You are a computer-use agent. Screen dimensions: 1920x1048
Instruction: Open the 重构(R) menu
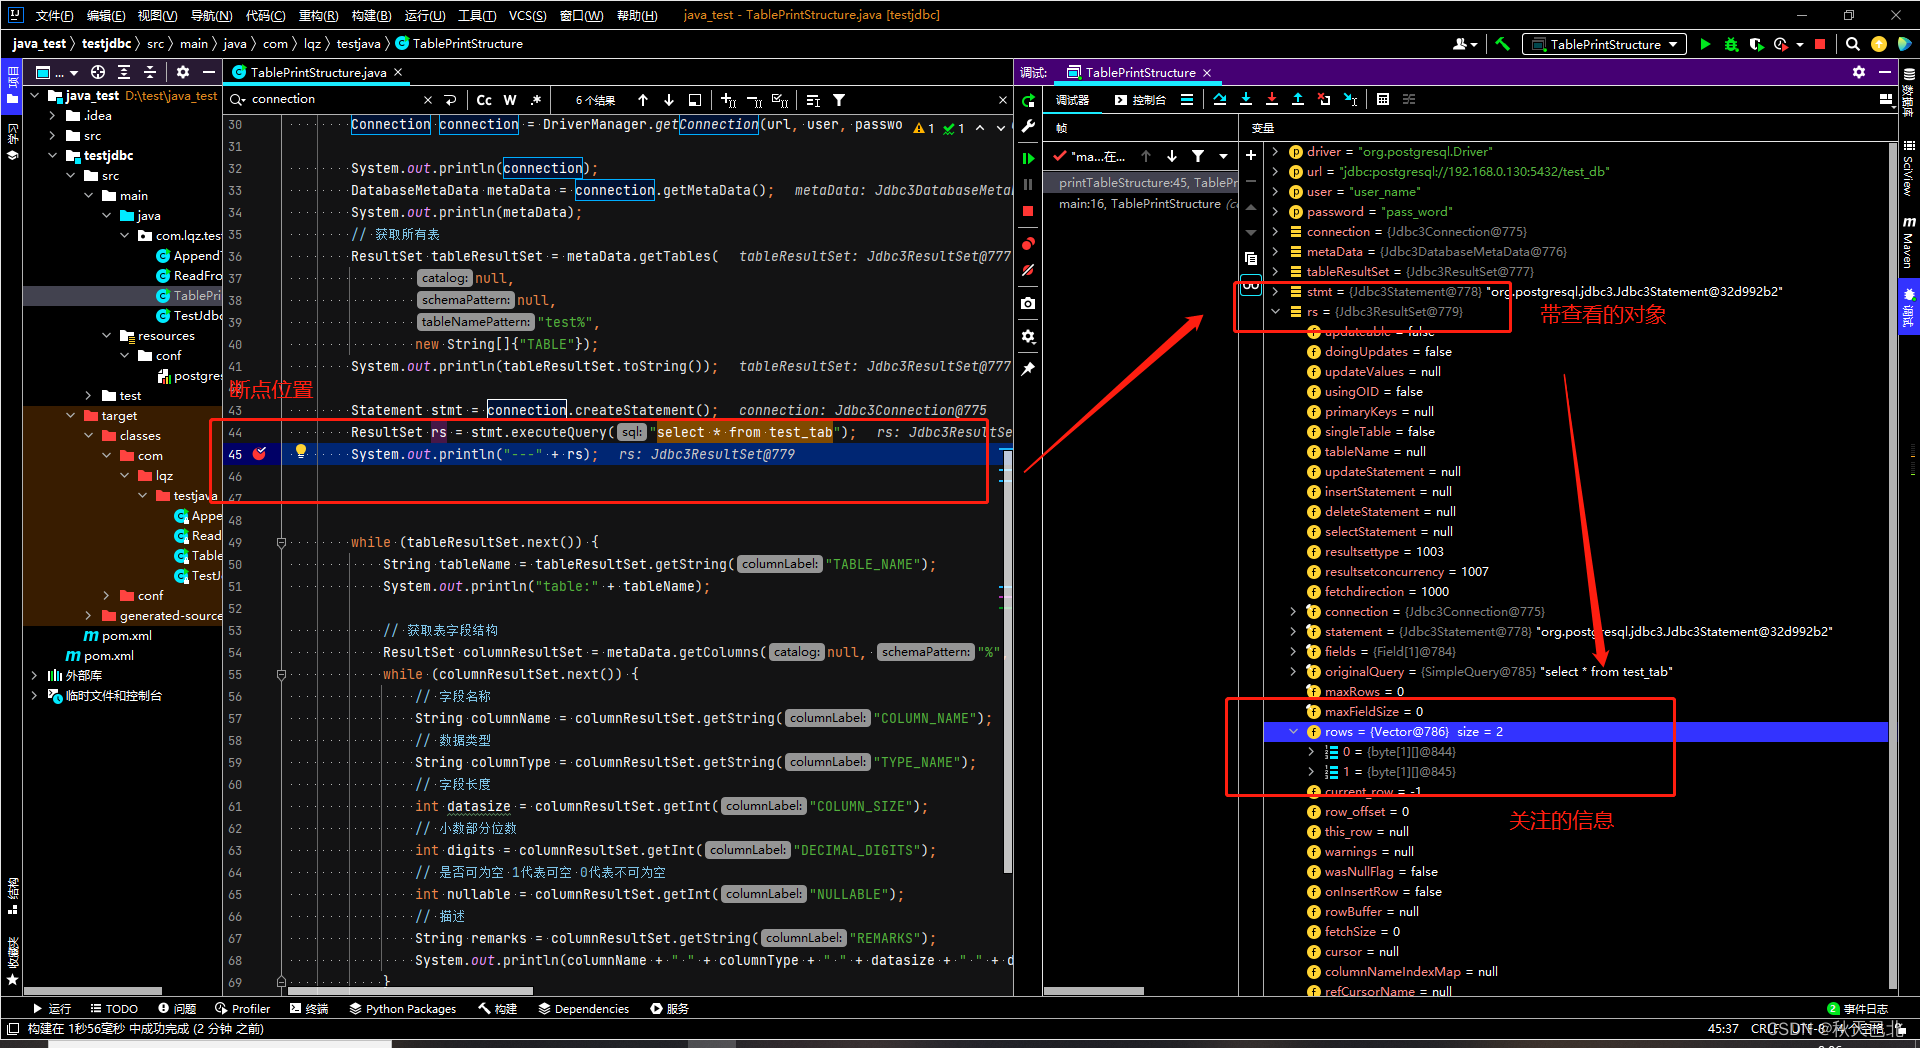(318, 15)
